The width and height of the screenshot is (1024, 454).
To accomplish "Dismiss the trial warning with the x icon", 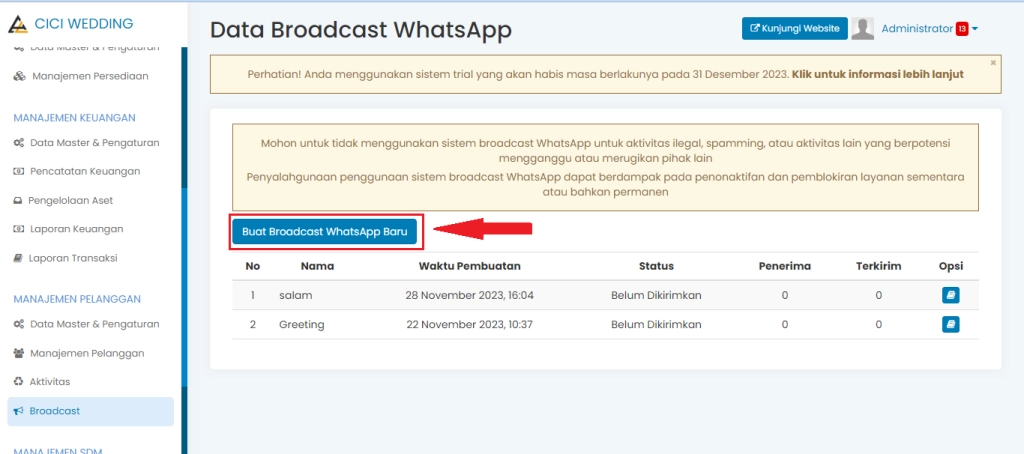I will (x=993, y=63).
